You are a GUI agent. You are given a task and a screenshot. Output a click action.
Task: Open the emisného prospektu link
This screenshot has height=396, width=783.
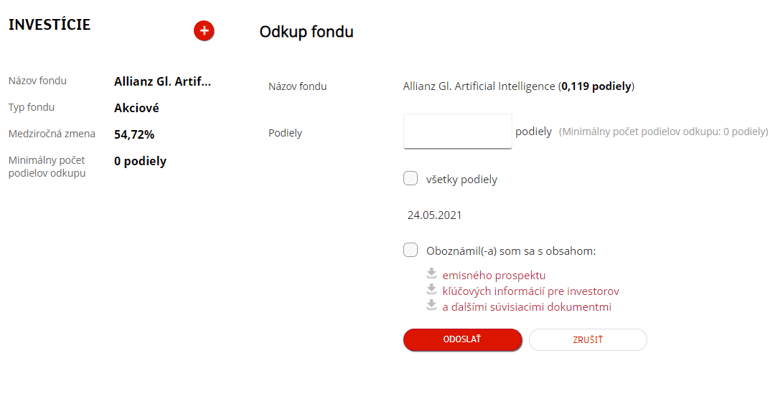click(494, 275)
